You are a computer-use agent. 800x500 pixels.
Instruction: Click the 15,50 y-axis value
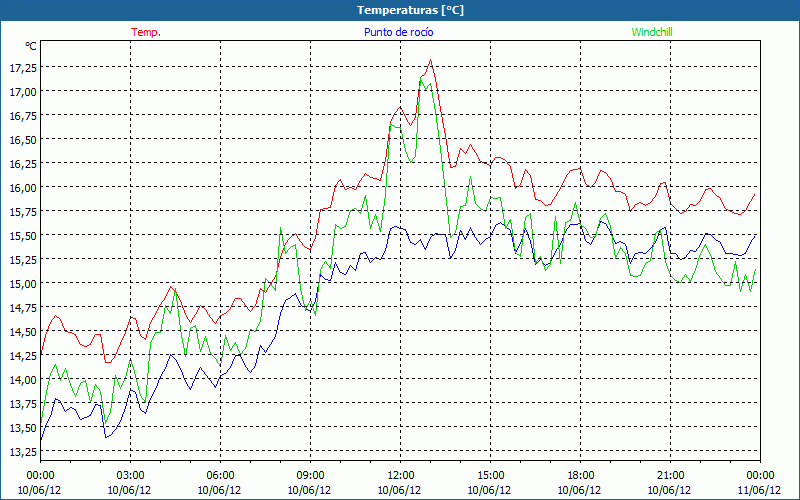point(23,236)
